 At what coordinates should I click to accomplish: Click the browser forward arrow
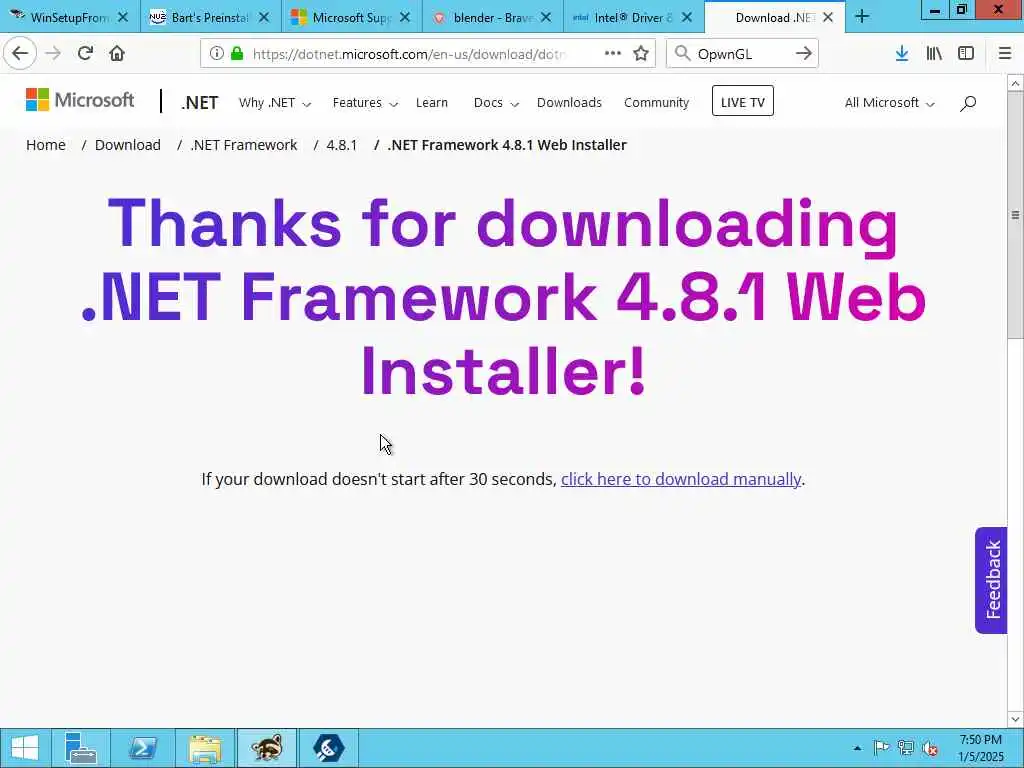53,53
